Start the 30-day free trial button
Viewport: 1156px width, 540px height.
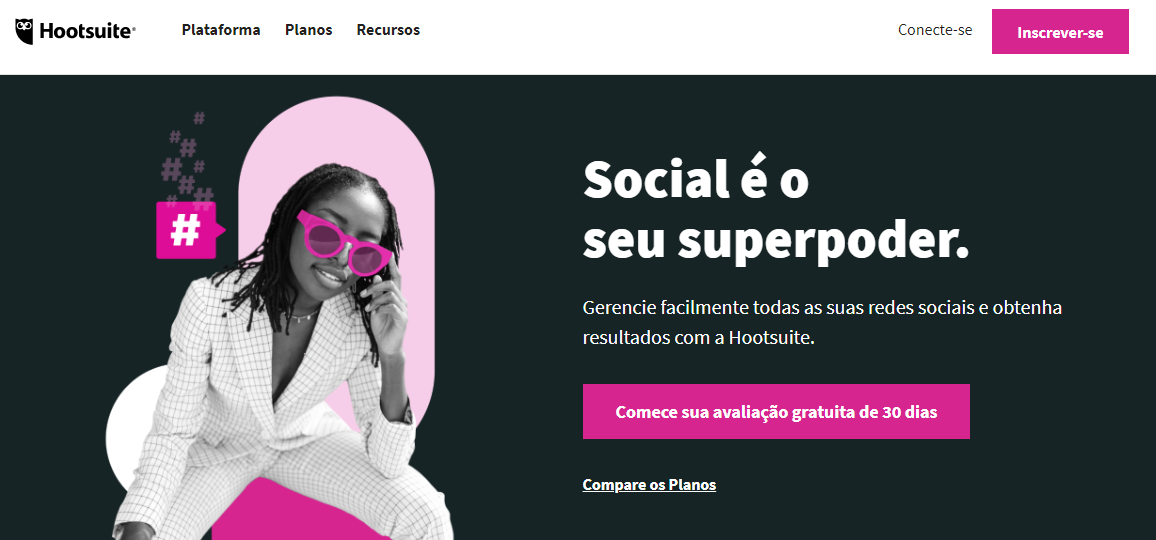coord(776,412)
